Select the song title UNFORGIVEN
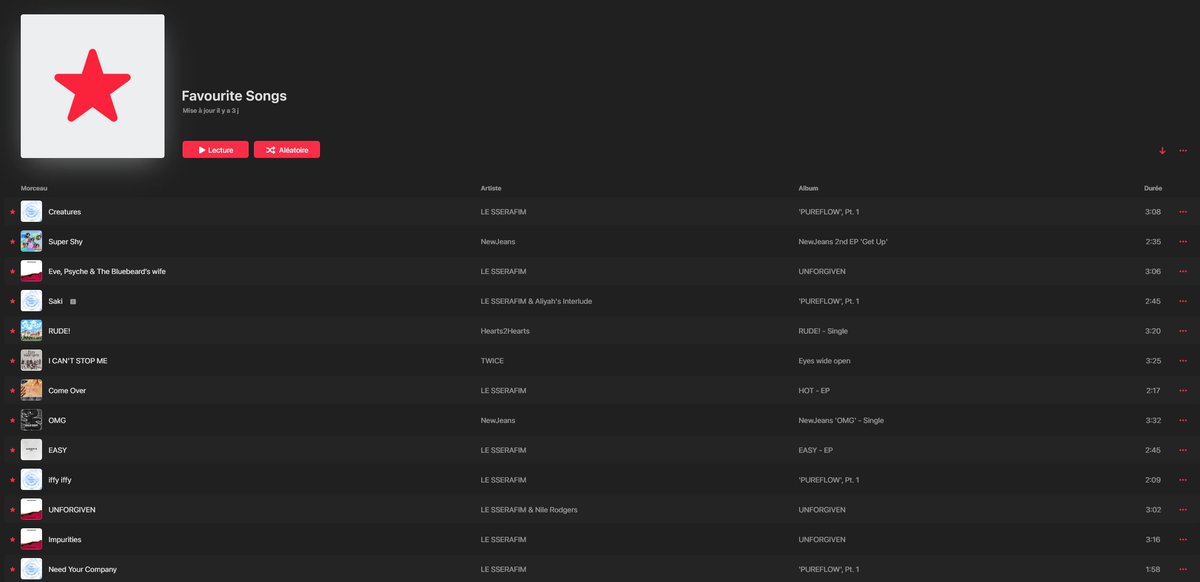The width and height of the screenshot is (1200, 582). point(72,510)
